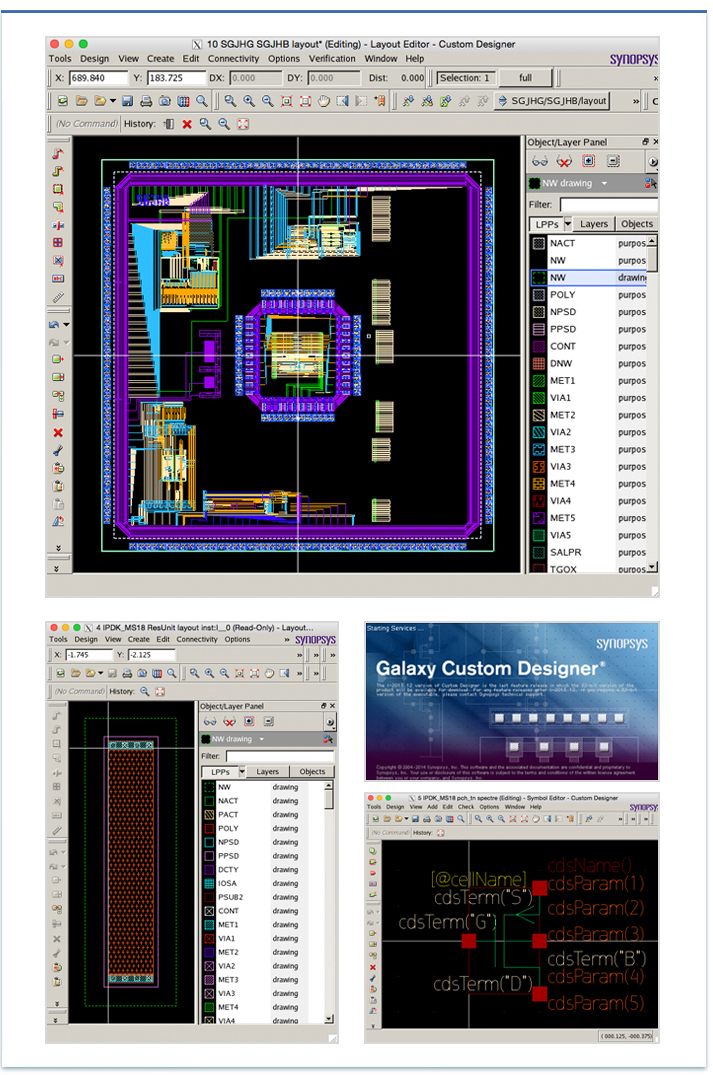Toggle the MET1 layer swatch in the SGJHG panel
Image resolution: width=713 pixels, height=1075 pixels.
(539, 381)
